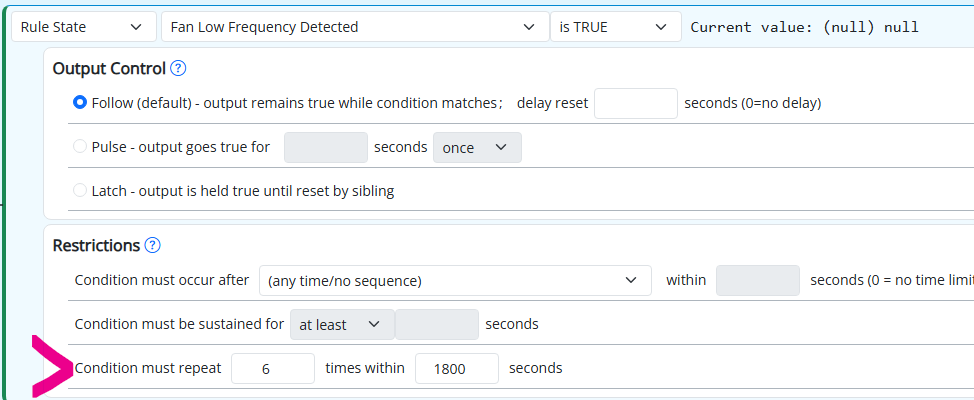
Task: Open the Rule State type dropdown
Action: pyautogui.click(x=84, y=27)
